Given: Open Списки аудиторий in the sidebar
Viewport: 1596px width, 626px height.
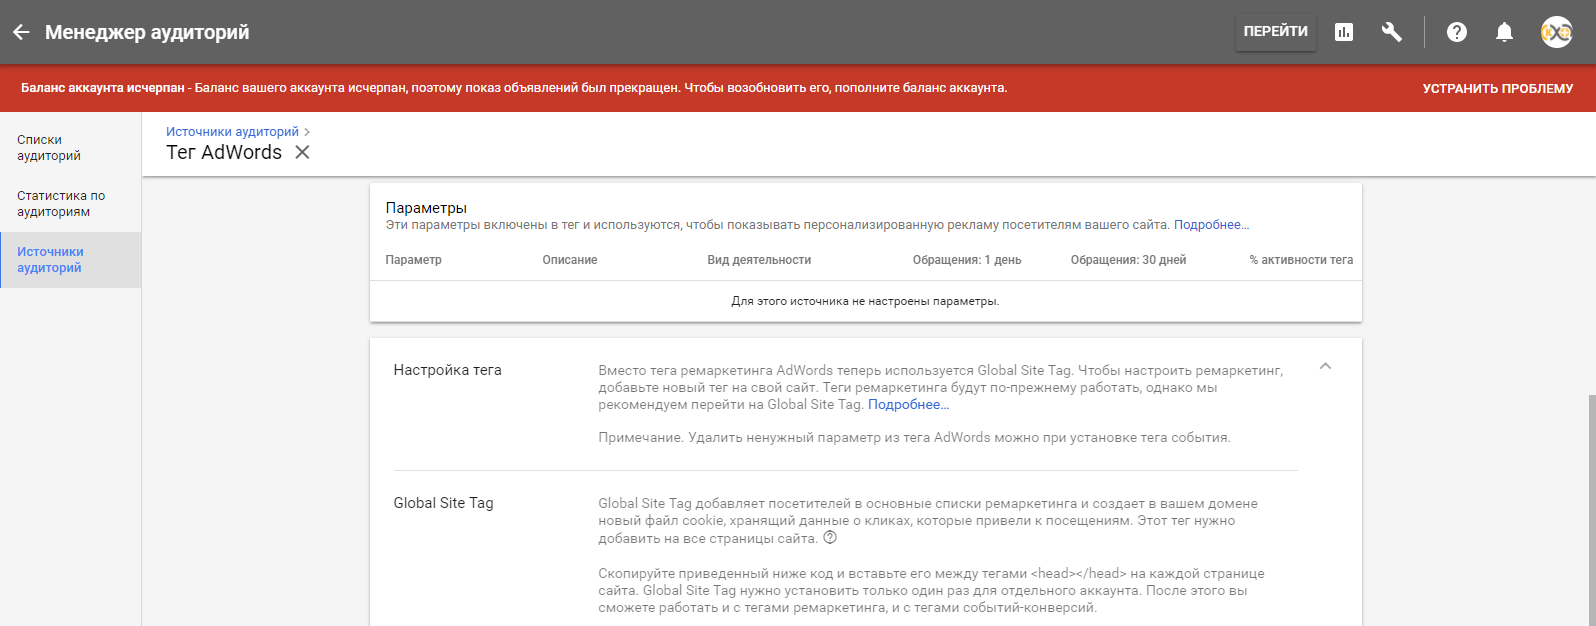Looking at the screenshot, I should pyautogui.click(x=71, y=148).
